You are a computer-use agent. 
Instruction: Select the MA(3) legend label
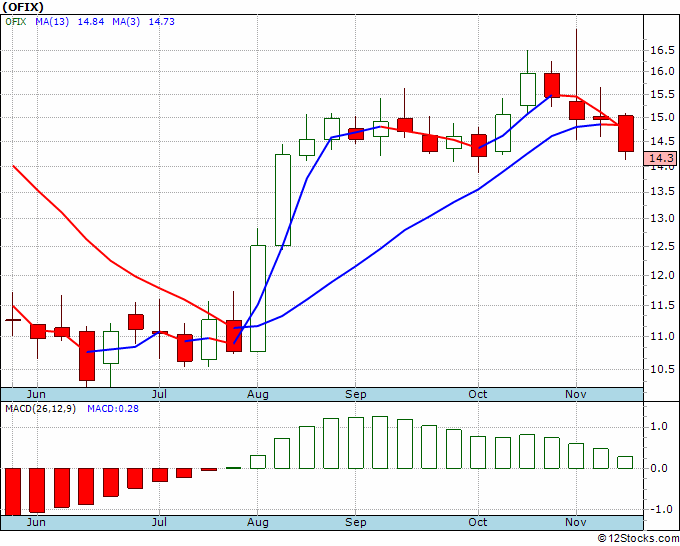(126, 21)
